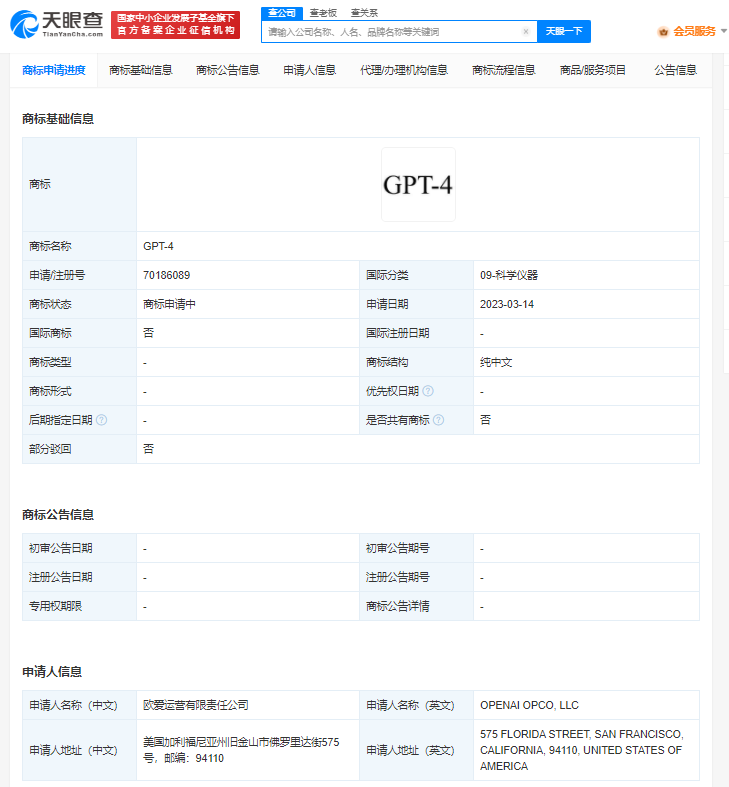
Task: Click the 注册公告期号 label cell
Action: click(x=416, y=577)
